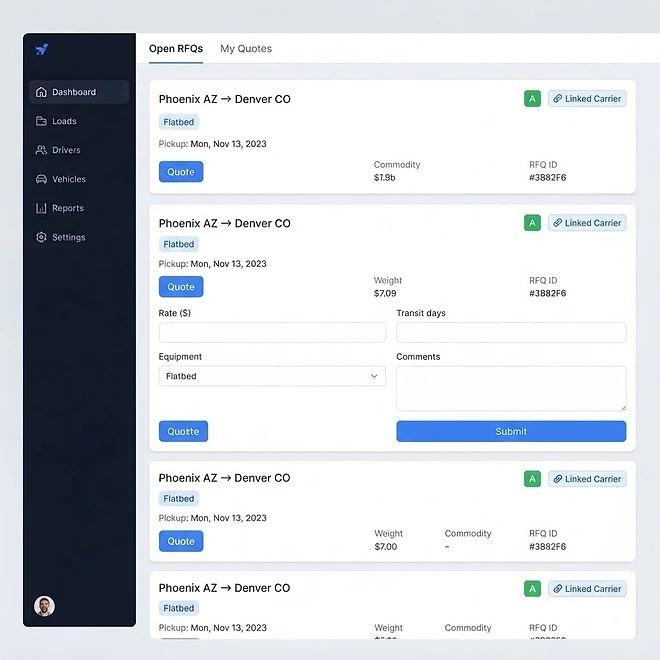Screen dimensions: 660x660
Task: Click the Vehicles car icon
Action: point(41,179)
